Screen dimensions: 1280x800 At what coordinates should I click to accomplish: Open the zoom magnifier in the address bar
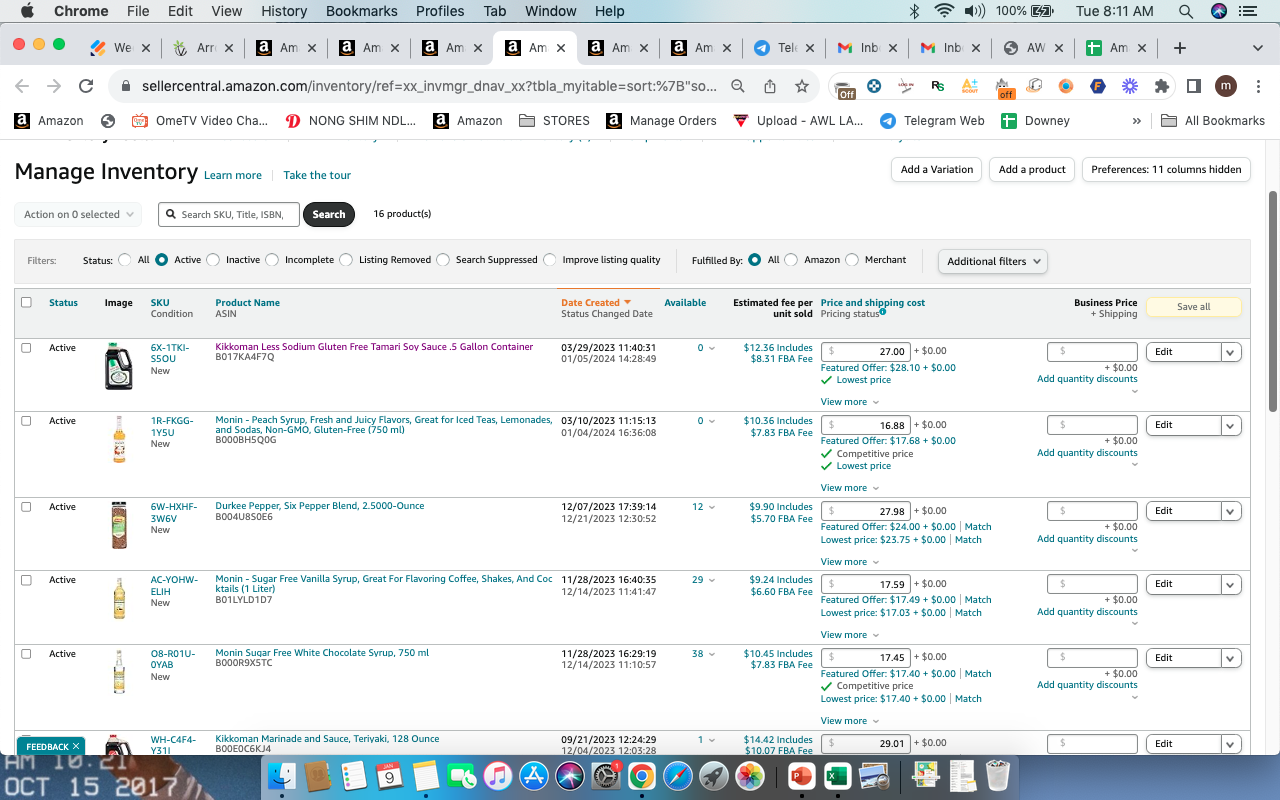738,86
